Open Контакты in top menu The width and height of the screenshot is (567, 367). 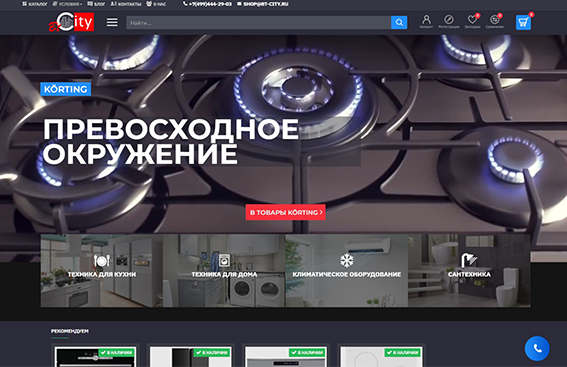(126, 4)
